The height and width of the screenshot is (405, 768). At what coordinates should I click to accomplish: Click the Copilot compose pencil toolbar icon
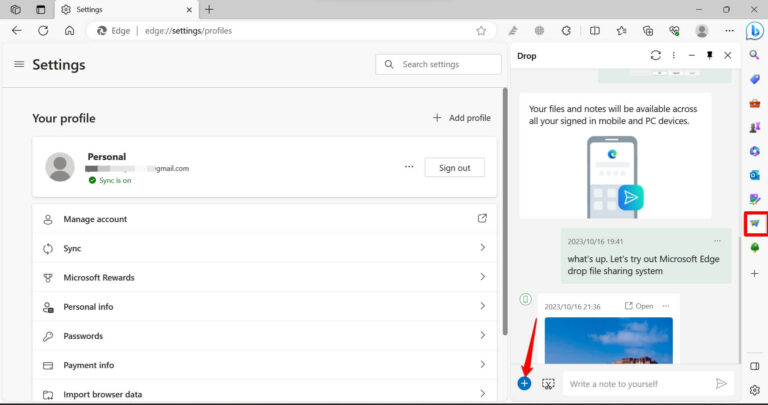[x=512, y=31]
